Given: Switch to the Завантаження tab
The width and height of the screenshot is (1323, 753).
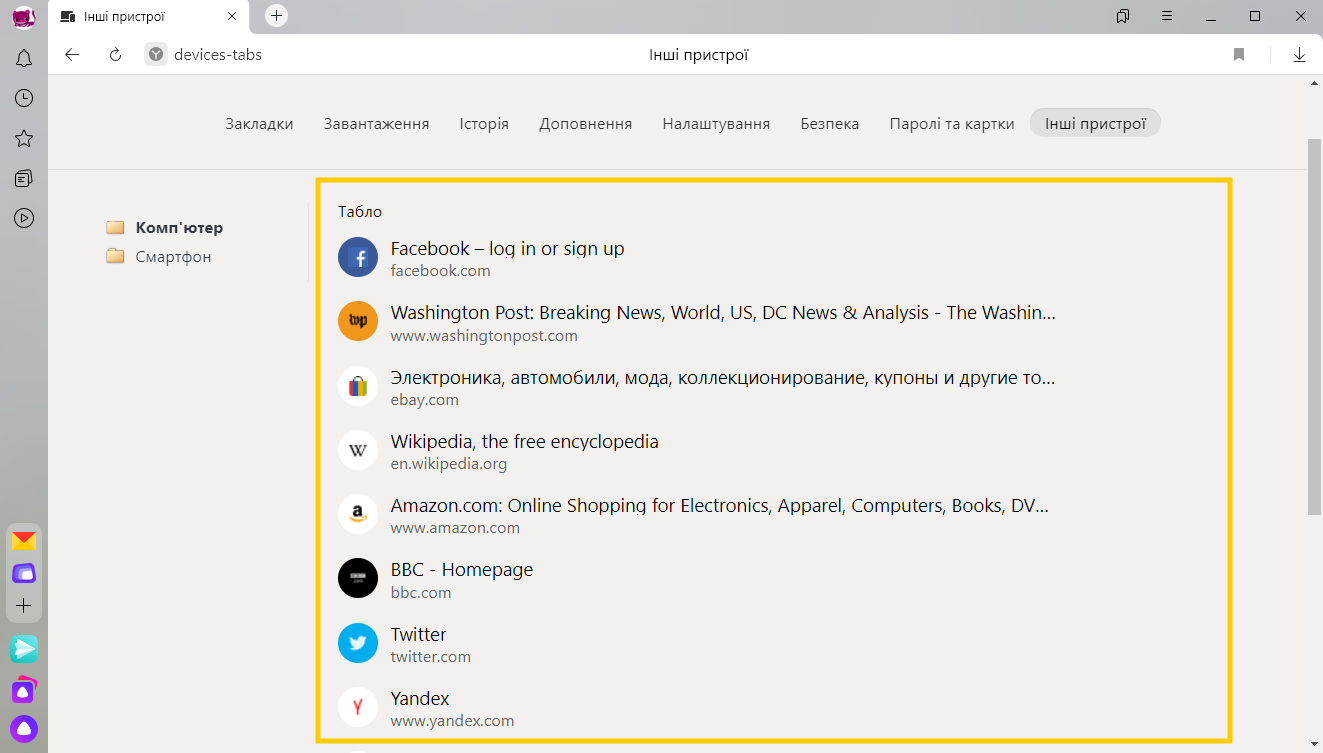Looking at the screenshot, I should pyautogui.click(x=376, y=124).
